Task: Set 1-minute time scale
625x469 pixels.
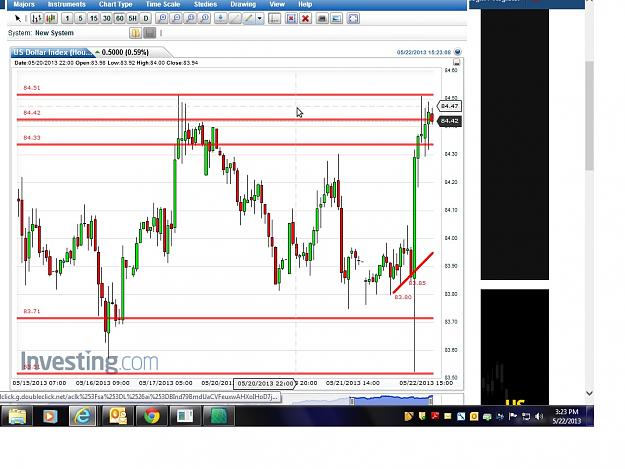Action: click(x=67, y=18)
